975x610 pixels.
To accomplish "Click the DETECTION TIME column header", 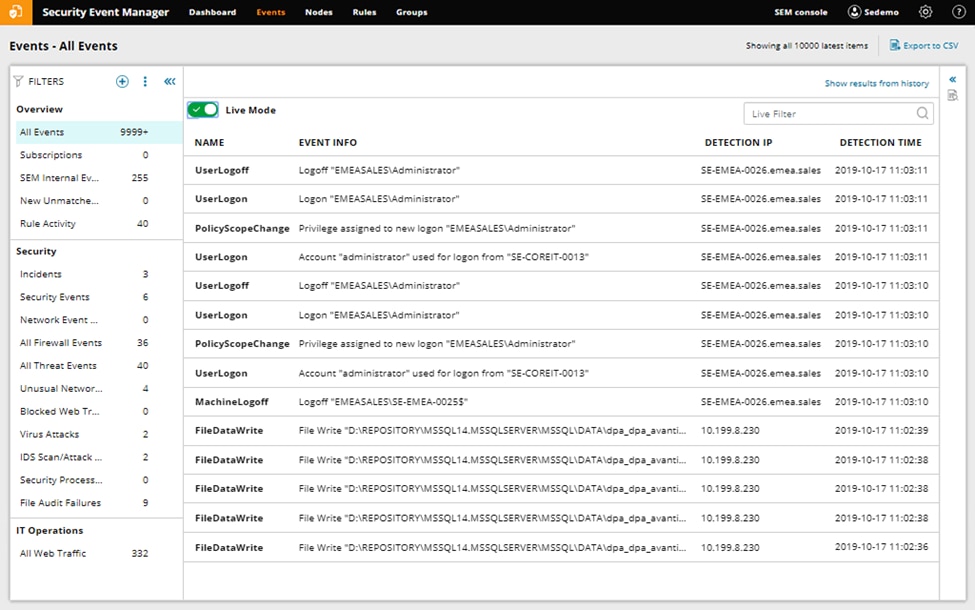I will pos(880,142).
